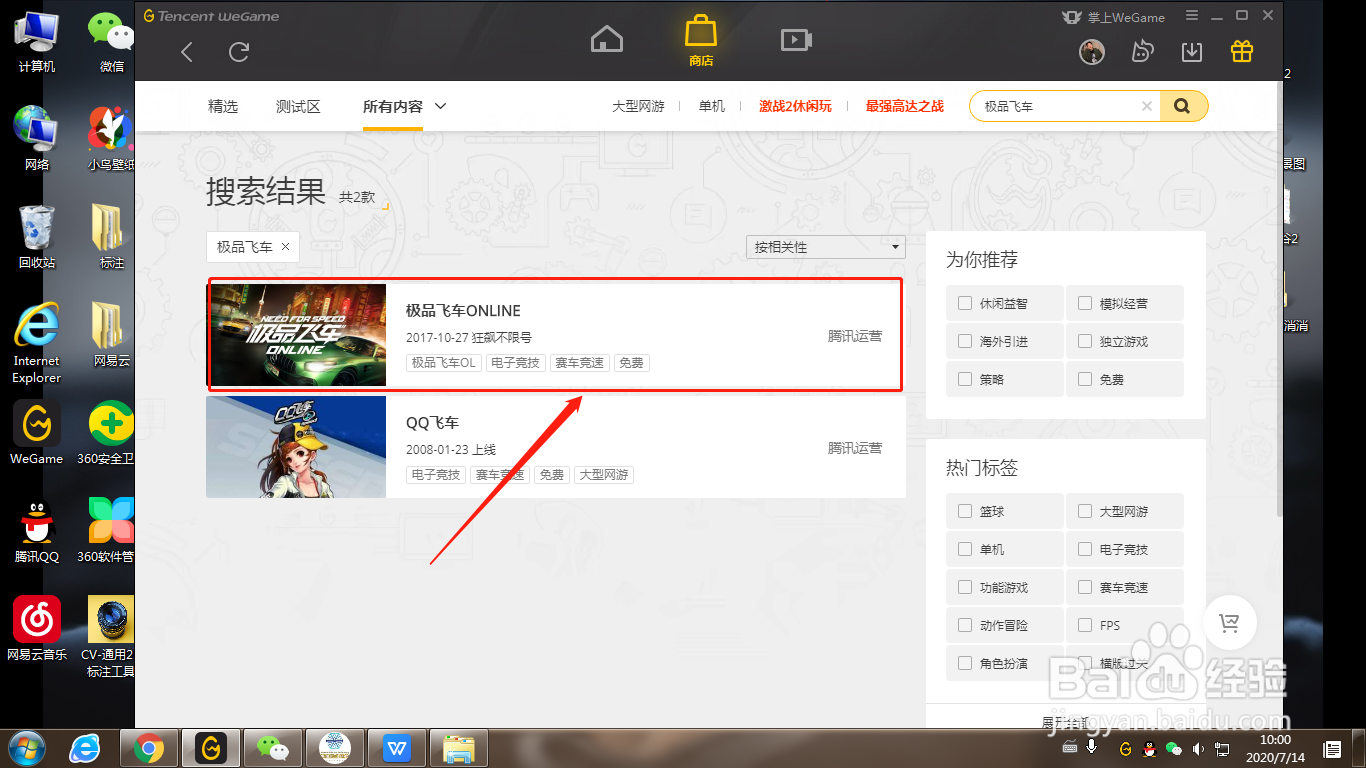Open the QQ飞车 game thumbnail
Image resolution: width=1366 pixels, height=768 pixels.
pos(296,447)
